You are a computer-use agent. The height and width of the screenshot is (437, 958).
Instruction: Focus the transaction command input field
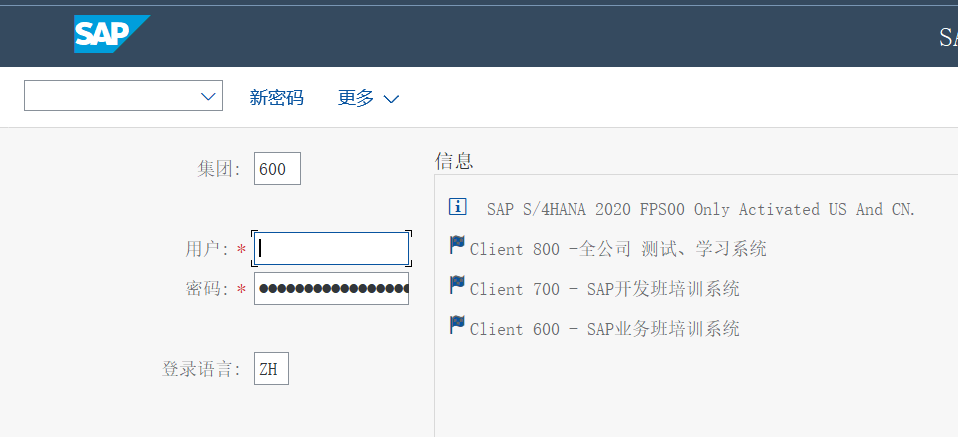point(123,96)
